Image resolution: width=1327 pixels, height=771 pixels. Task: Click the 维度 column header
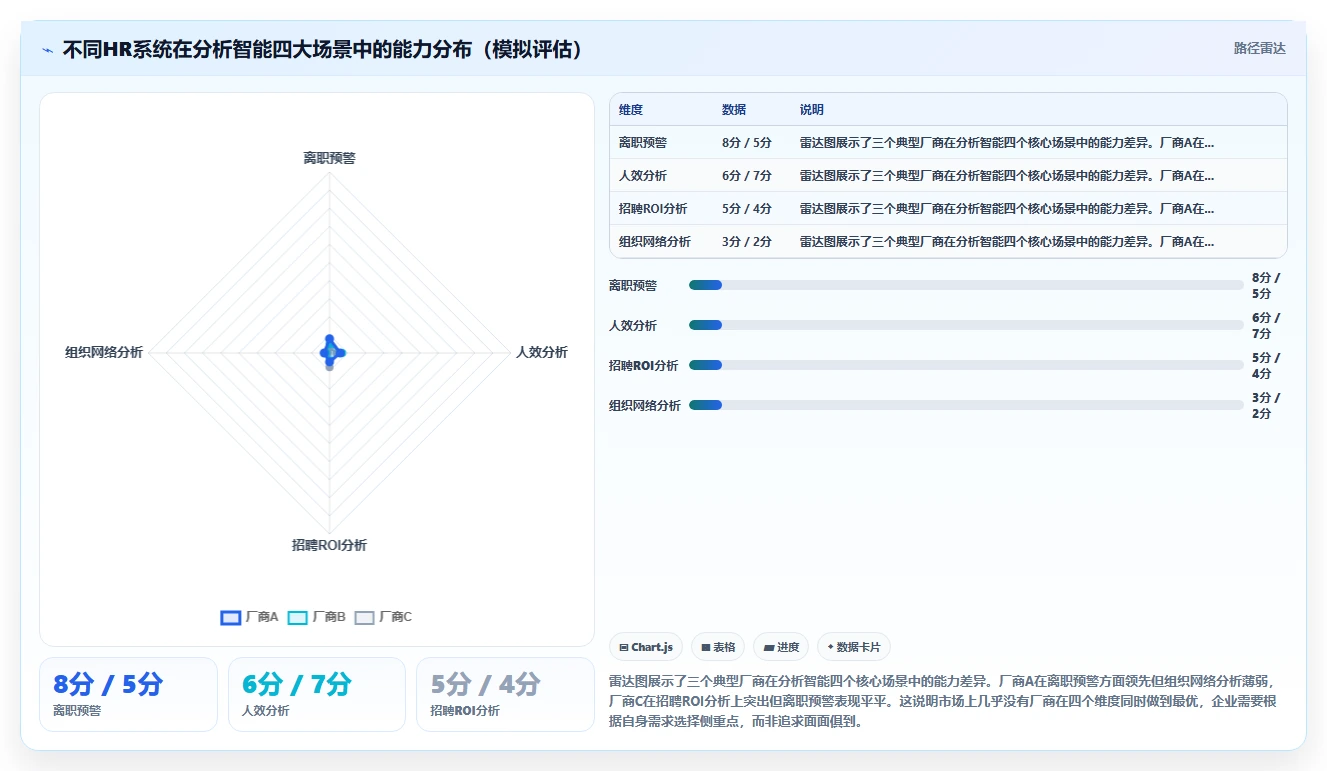pyautogui.click(x=631, y=110)
